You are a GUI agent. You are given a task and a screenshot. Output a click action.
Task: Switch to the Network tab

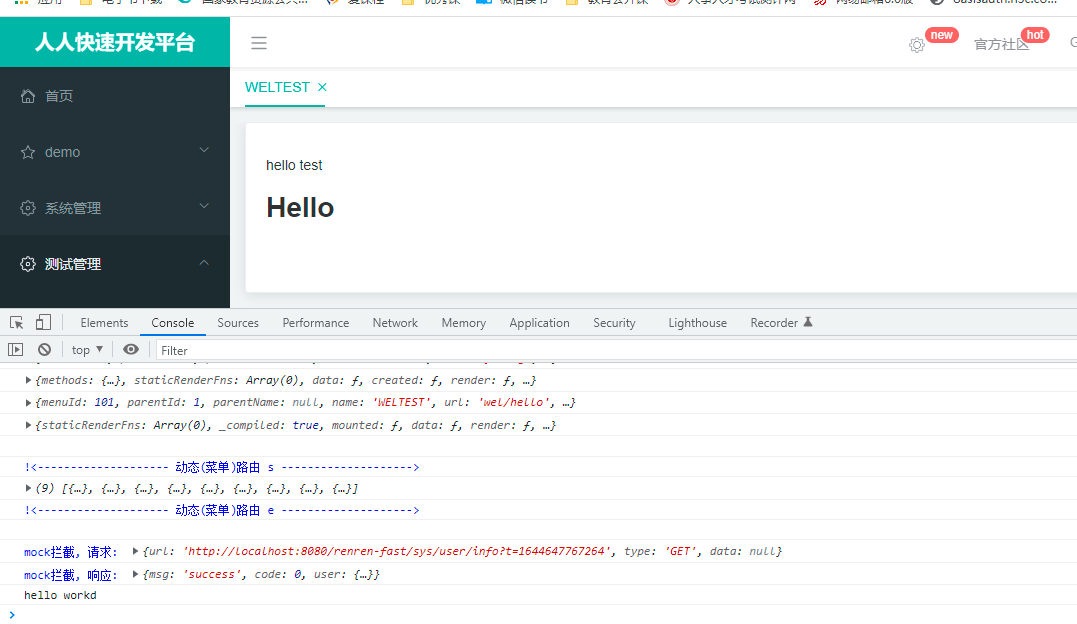(x=395, y=323)
